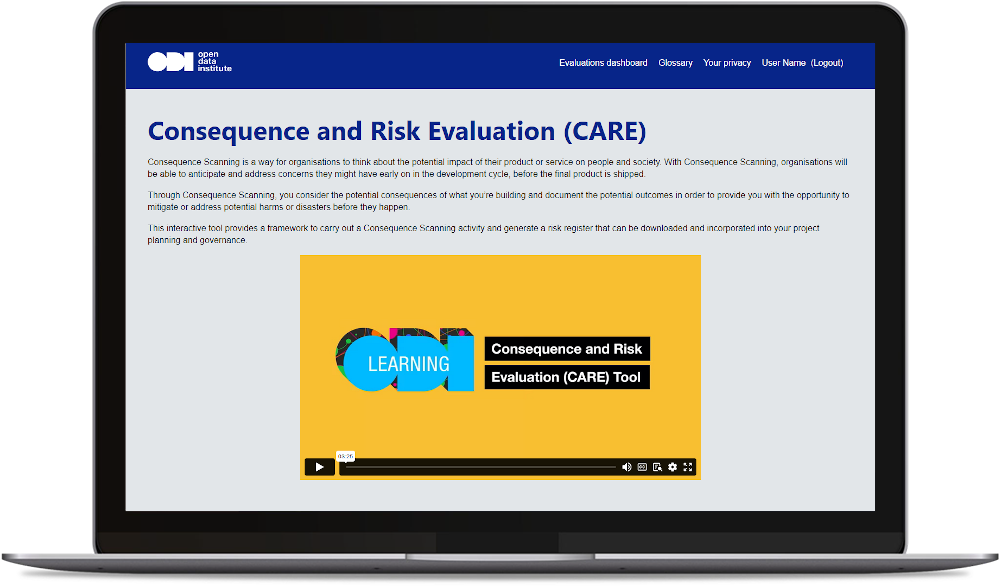This screenshot has height=586, width=1000.
Task: Open video settings gear
Action: (x=672, y=467)
